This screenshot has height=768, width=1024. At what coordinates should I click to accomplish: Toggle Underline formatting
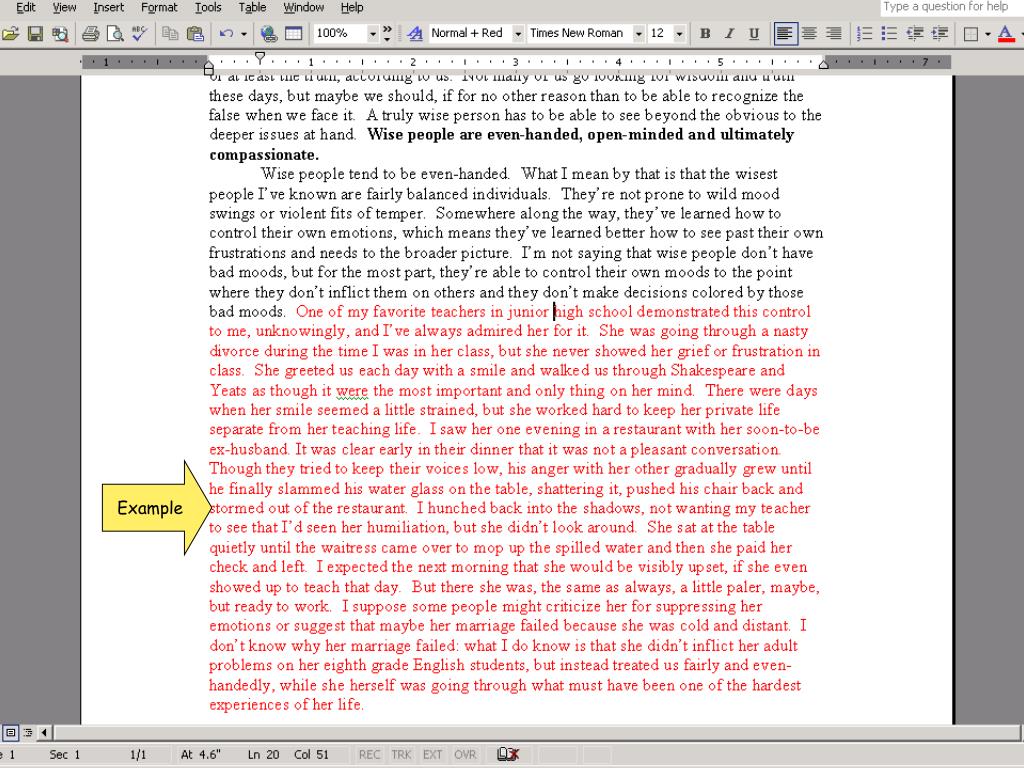(754, 33)
